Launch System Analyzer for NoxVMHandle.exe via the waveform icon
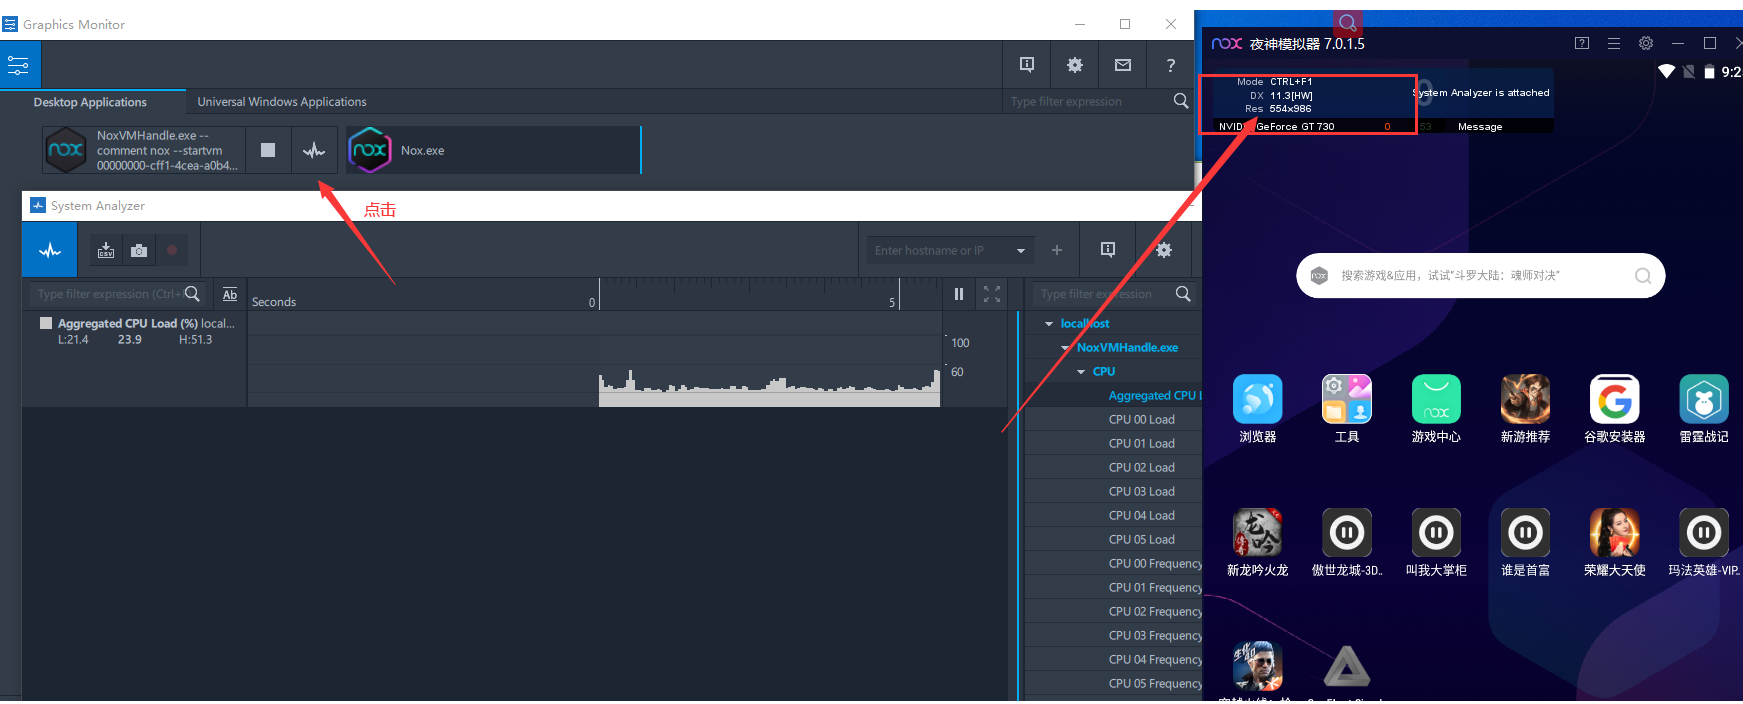The height and width of the screenshot is (704, 1743). (x=314, y=150)
